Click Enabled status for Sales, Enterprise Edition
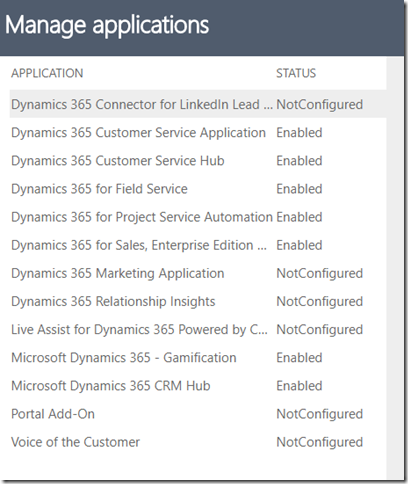 (x=299, y=245)
